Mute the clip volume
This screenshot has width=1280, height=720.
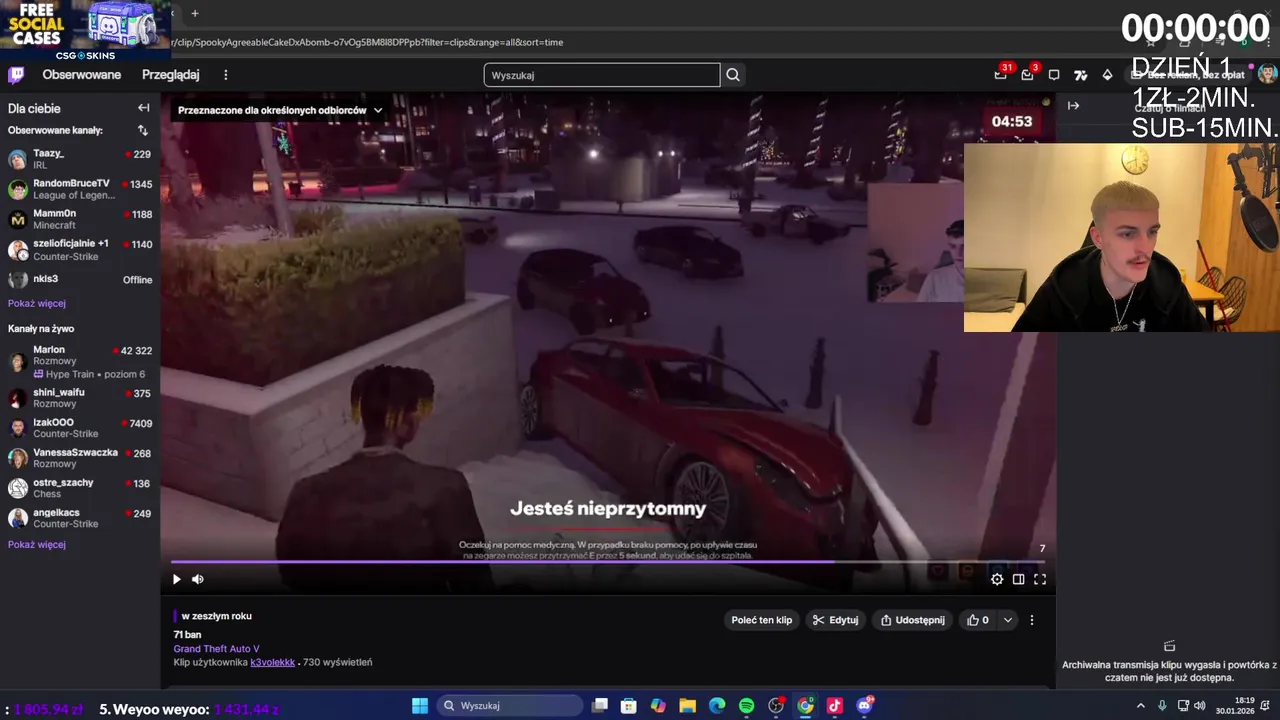pos(198,579)
